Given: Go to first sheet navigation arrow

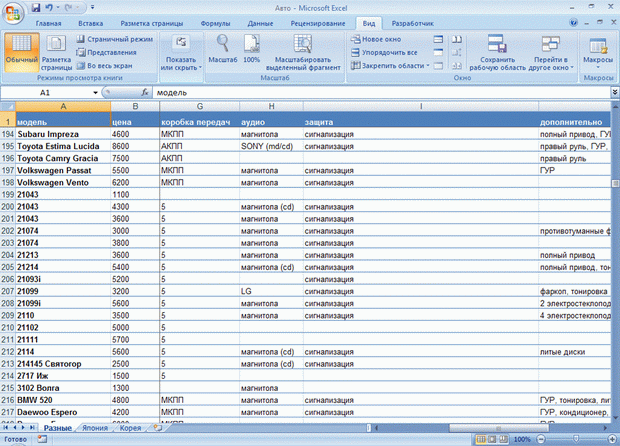Looking at the screenshot, I should [x=6, y=427].
